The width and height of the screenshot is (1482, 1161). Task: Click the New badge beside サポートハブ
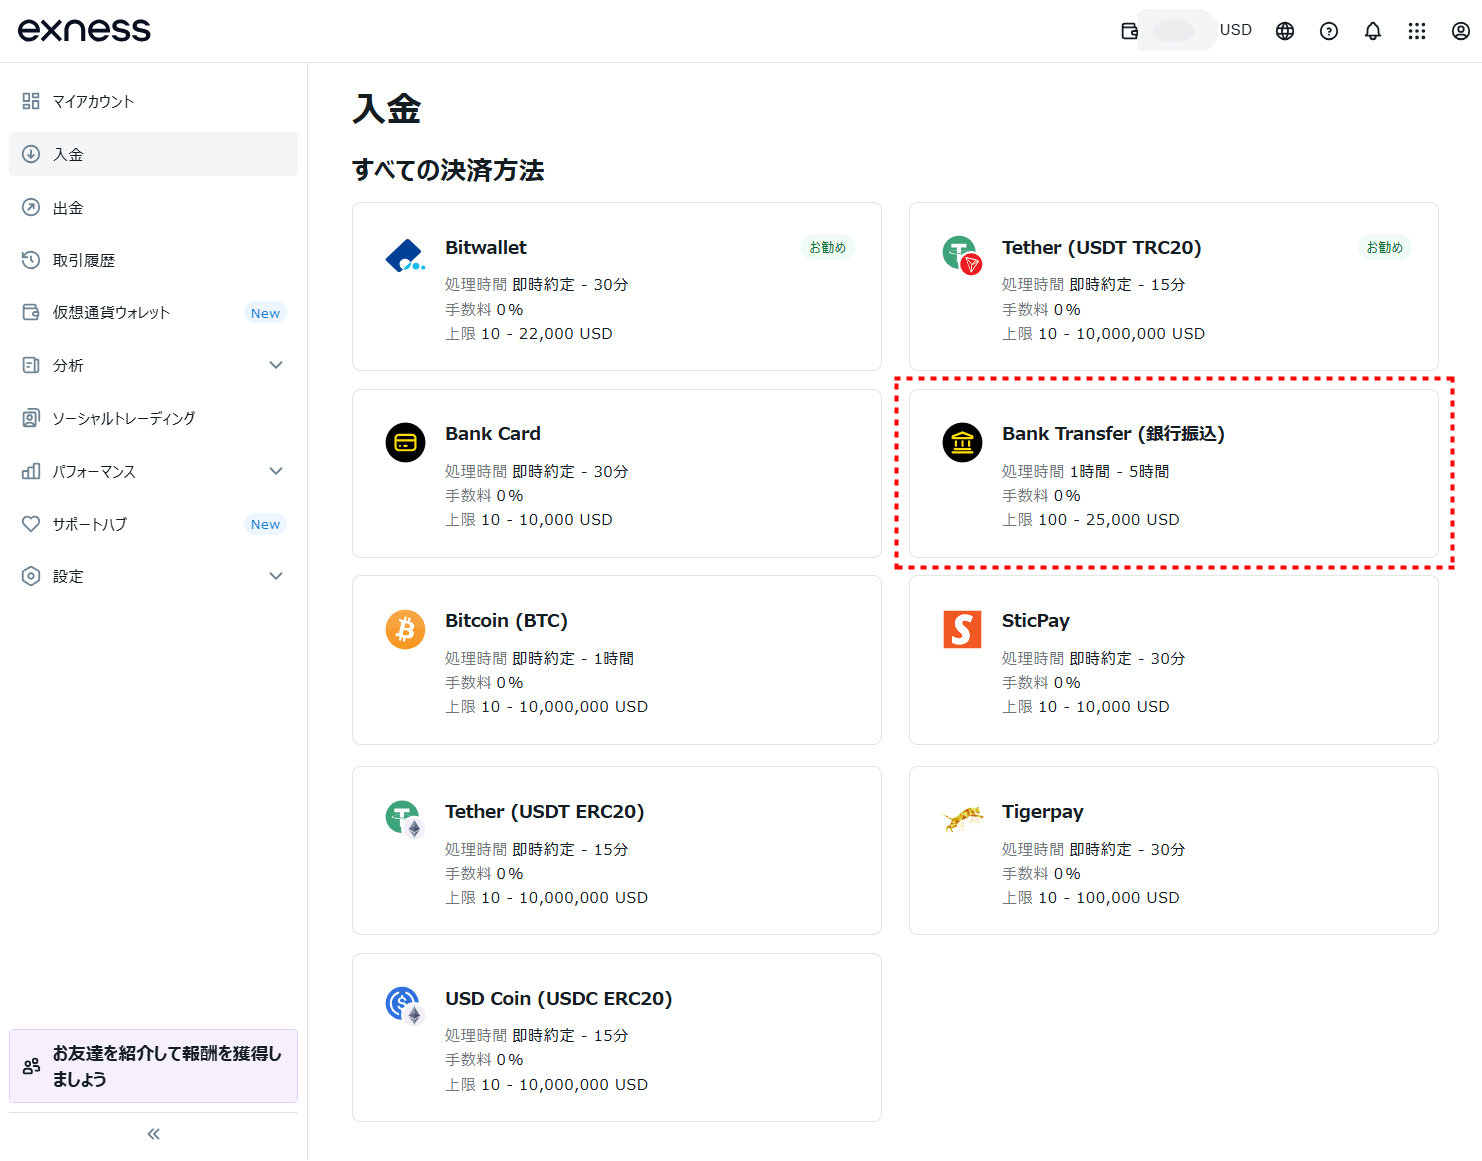(x=265, y=524)
